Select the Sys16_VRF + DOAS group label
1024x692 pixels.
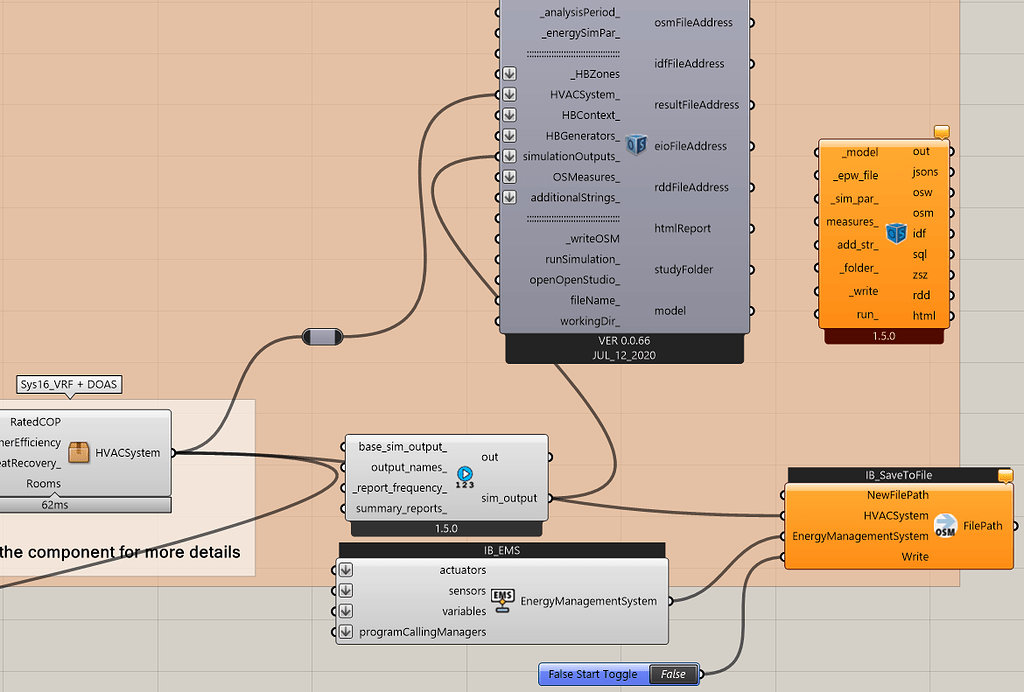pyautogui.click(x=68, y=384)
